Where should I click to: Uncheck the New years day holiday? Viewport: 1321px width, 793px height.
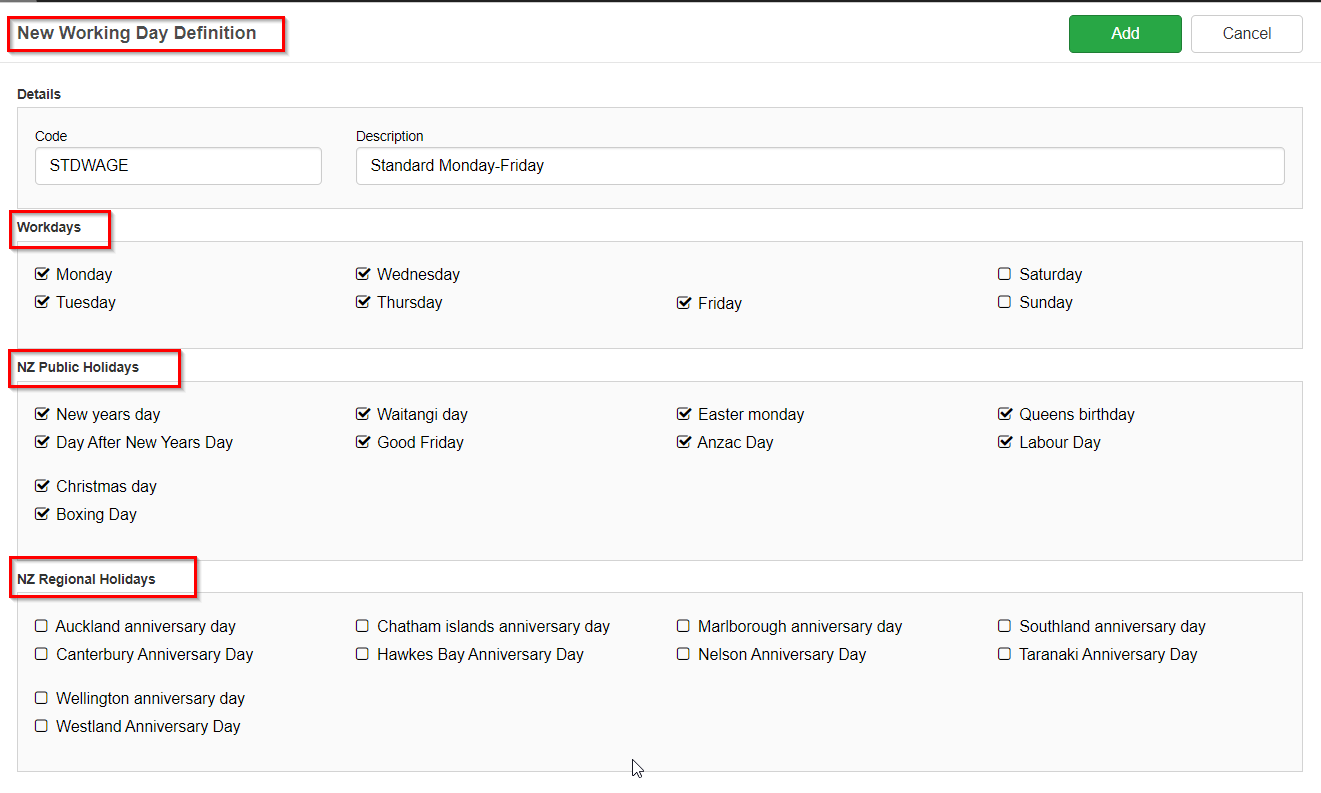click(x=42, y=414)
